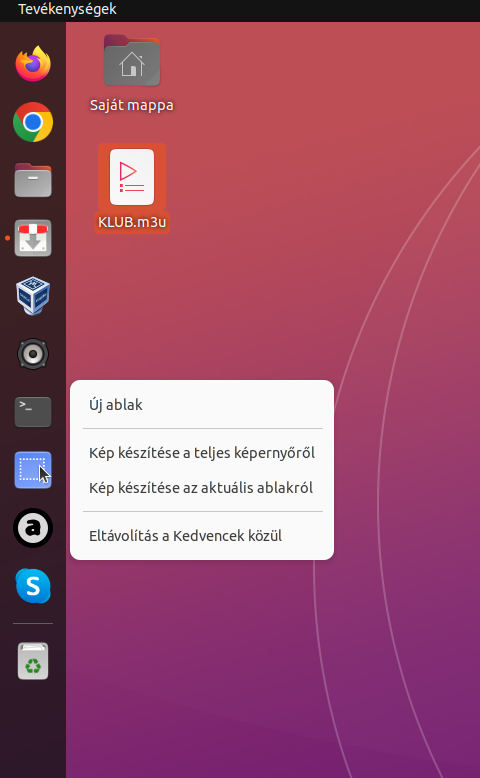Click the Screenshot tool dock icon
Viewport: 480px width, 778px height.
coord(33,470)
